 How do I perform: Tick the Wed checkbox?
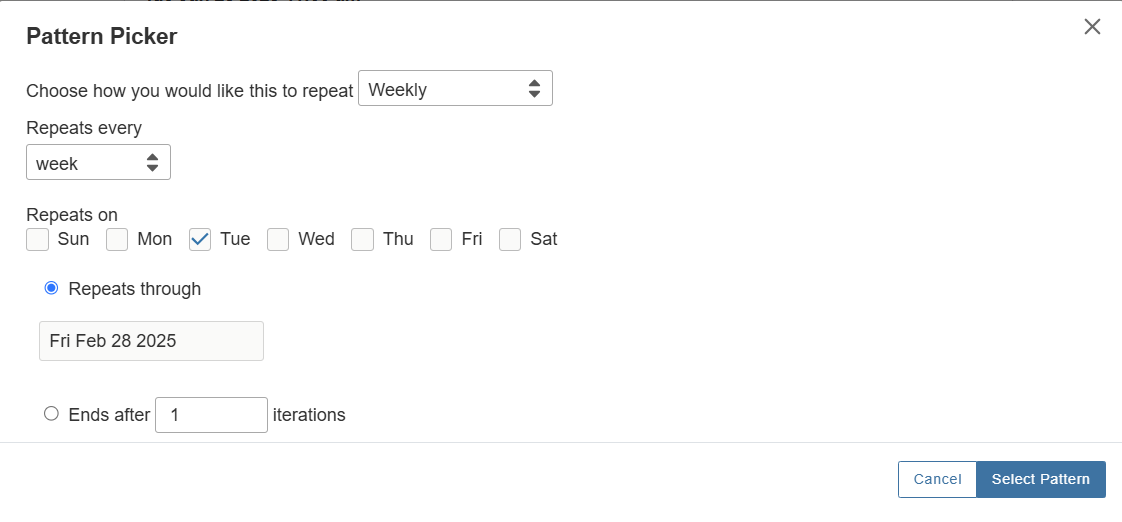pyautogui.click(x=278, y=240)
